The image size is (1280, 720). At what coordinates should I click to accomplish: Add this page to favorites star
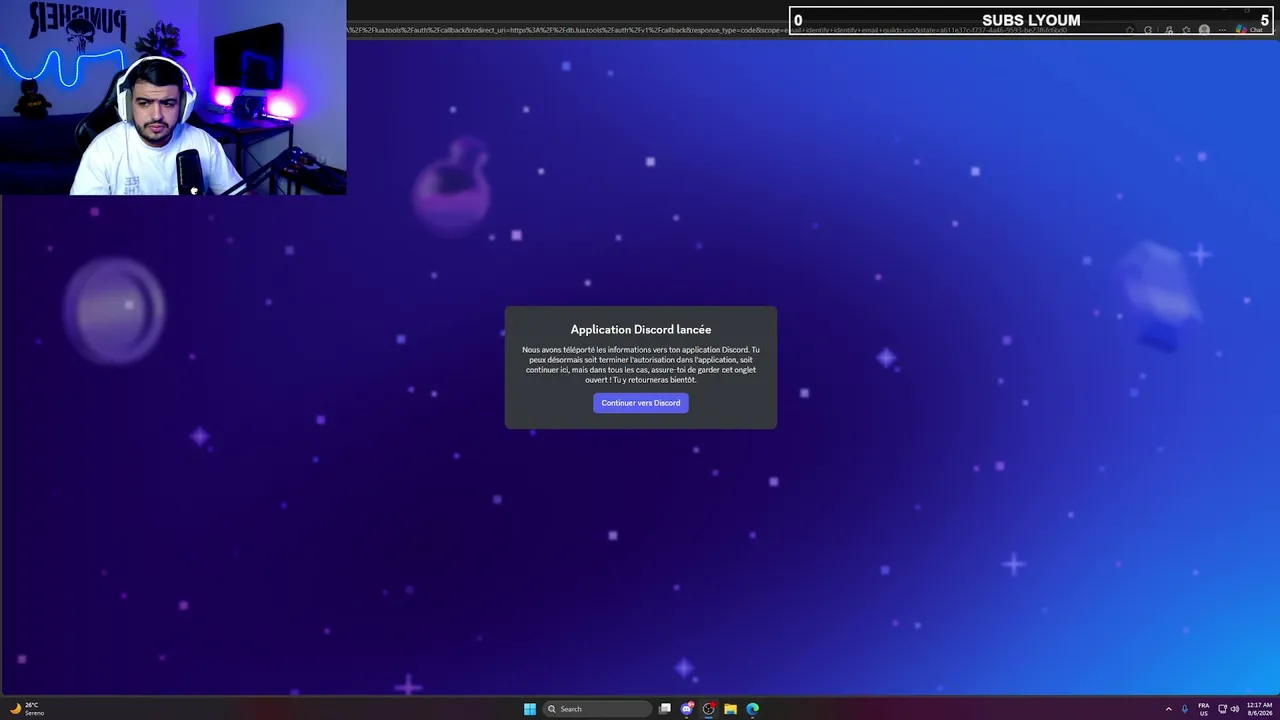(1130, 30)
